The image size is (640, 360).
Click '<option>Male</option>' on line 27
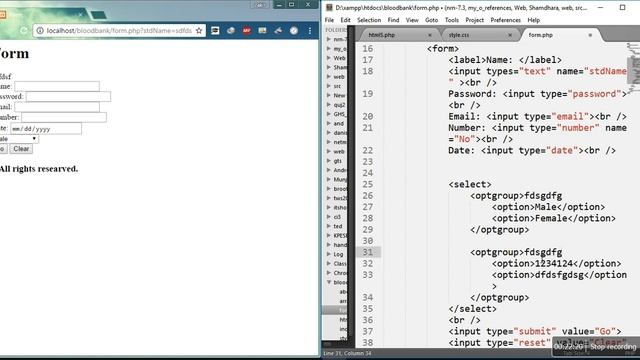548,207
